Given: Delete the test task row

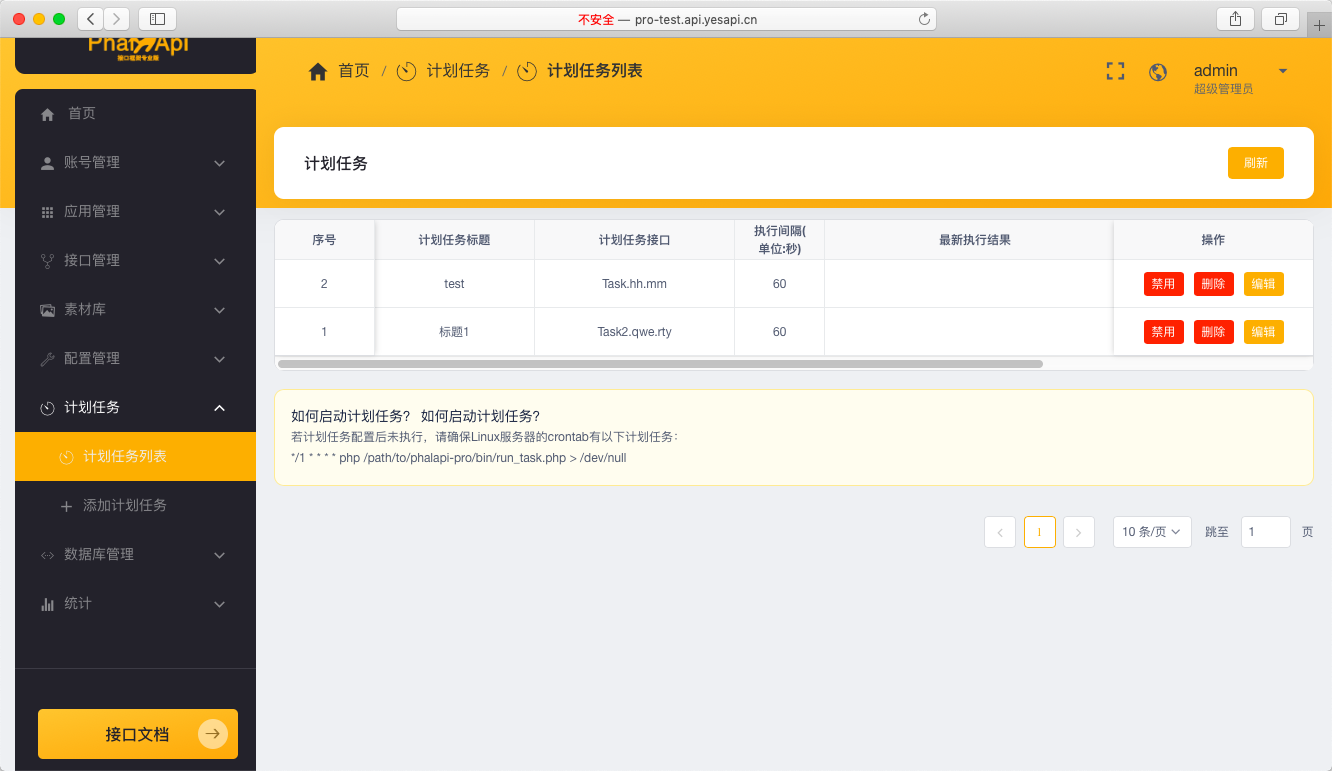Looking at the screenshot, I should [x=1213, y=284].
